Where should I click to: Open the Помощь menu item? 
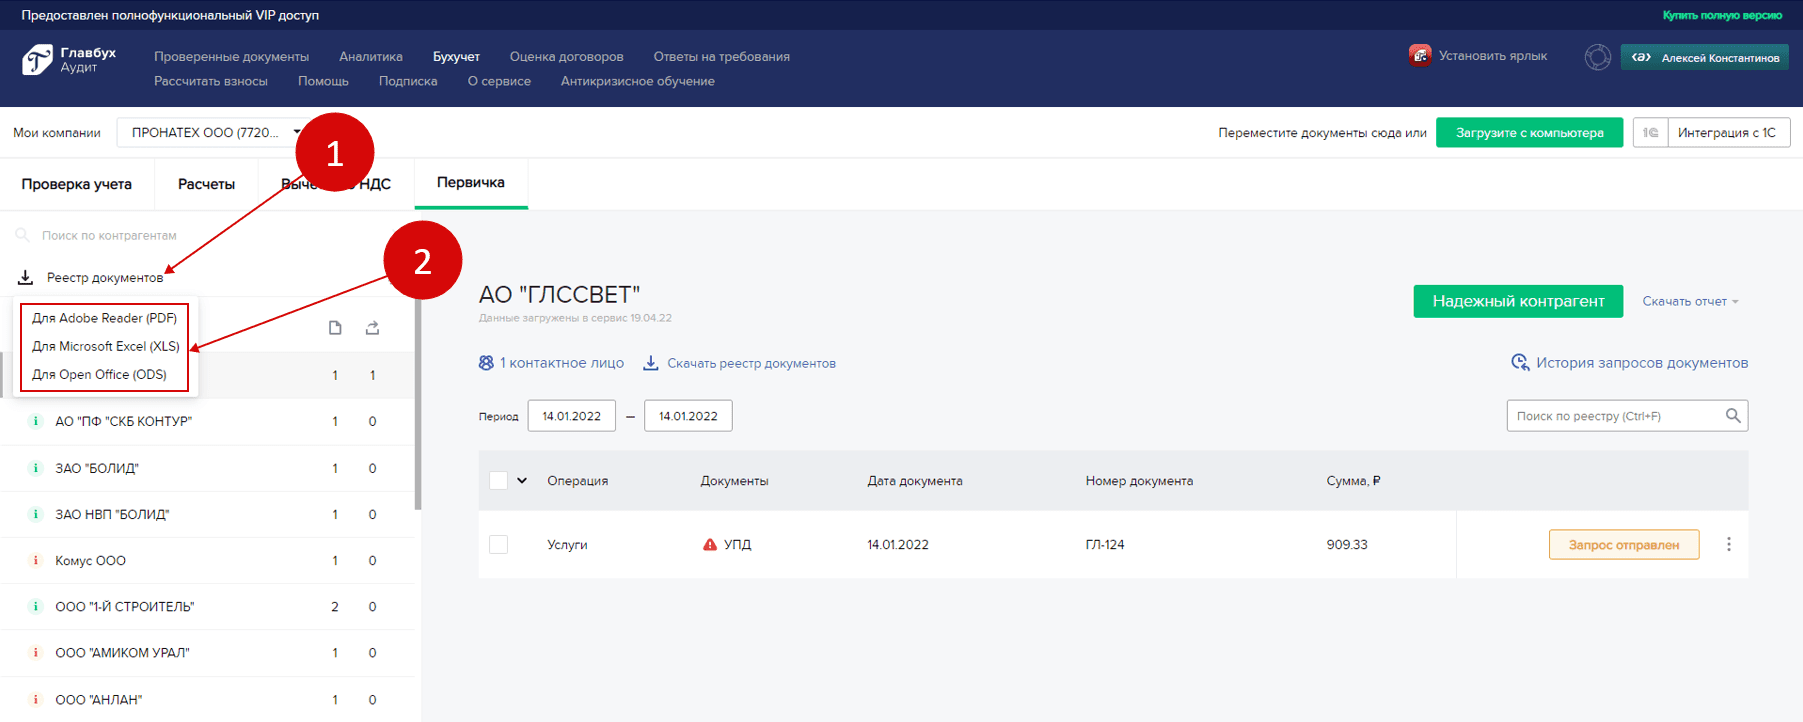point(323,81)
